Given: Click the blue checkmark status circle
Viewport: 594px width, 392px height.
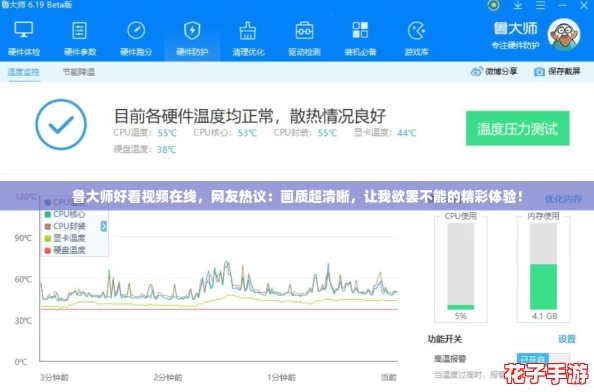Looking at the screenshot, I should [61, 125].
